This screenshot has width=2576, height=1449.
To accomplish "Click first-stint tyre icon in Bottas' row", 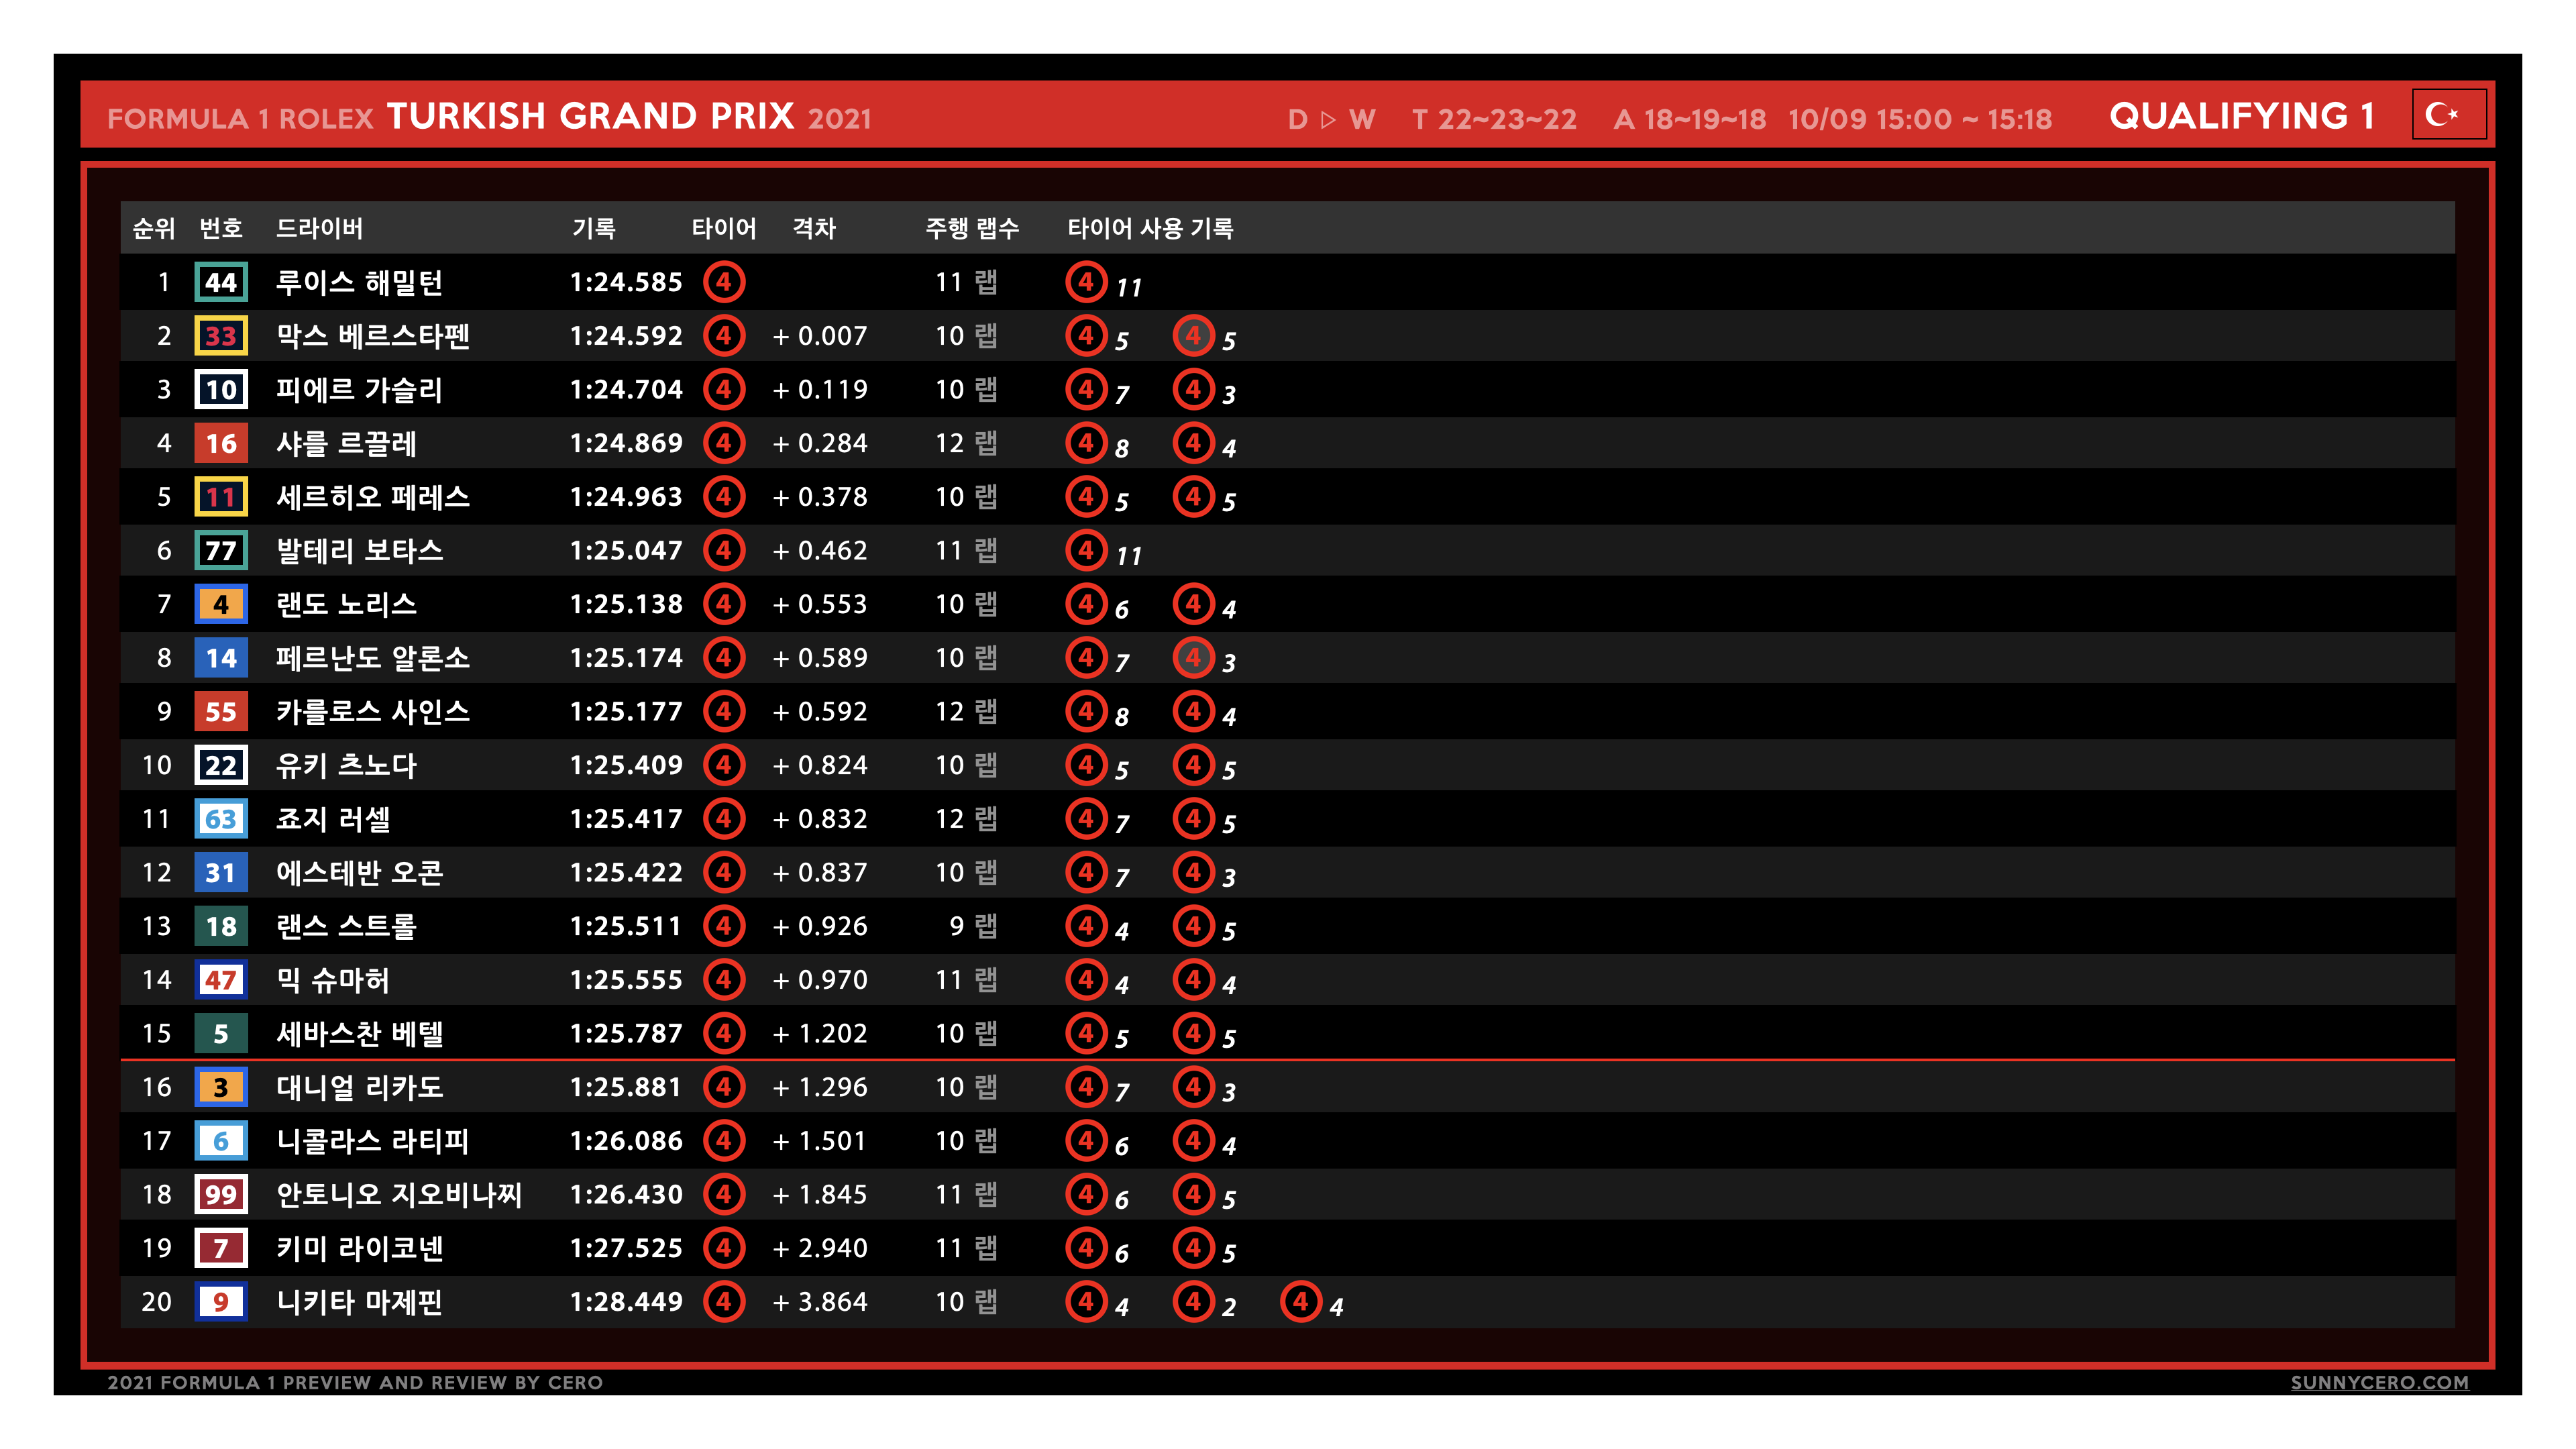I will [x=1086, y=550].
